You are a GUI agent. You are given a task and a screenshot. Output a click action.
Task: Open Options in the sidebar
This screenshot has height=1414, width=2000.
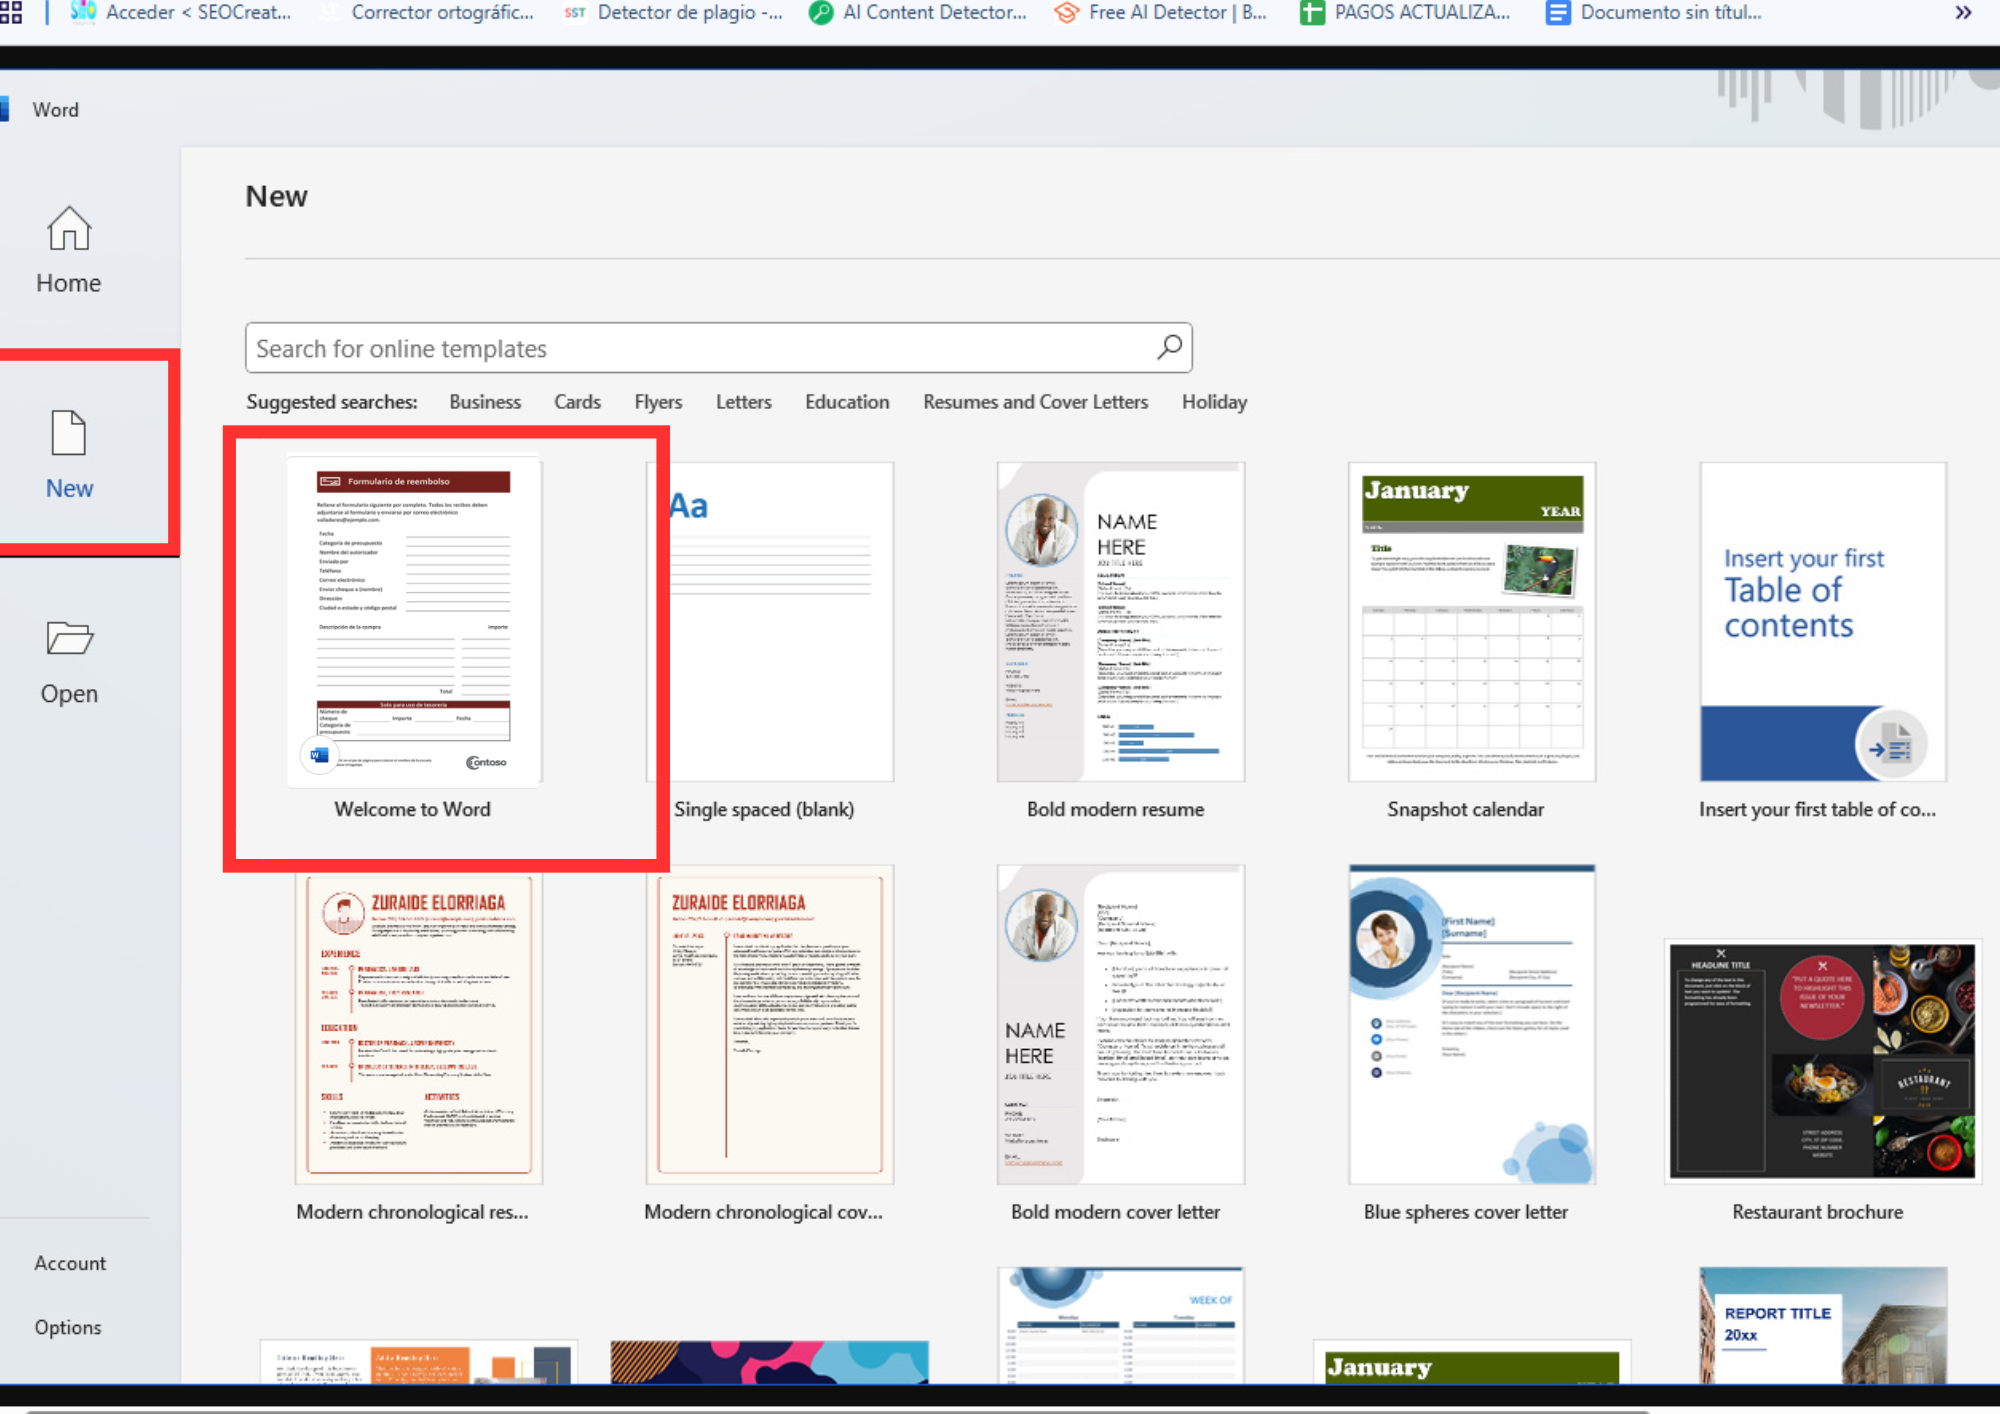pos(68,1327)
